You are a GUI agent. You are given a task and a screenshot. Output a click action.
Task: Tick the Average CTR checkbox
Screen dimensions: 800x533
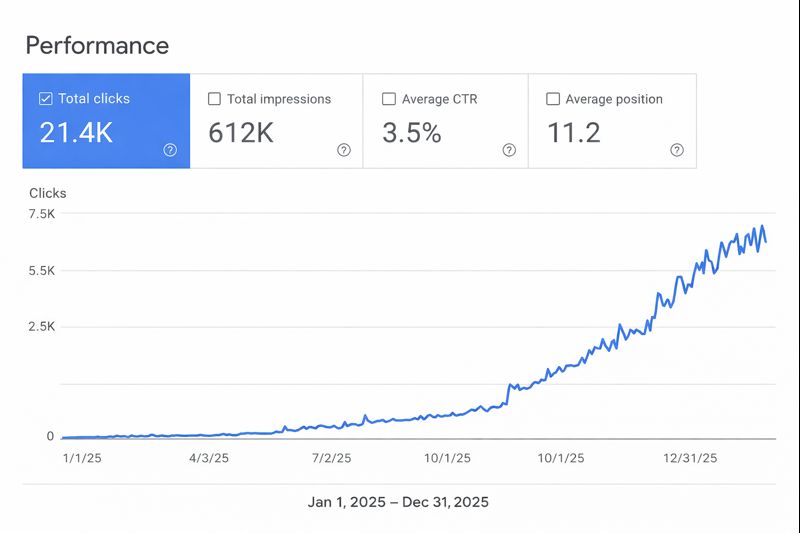389,99
